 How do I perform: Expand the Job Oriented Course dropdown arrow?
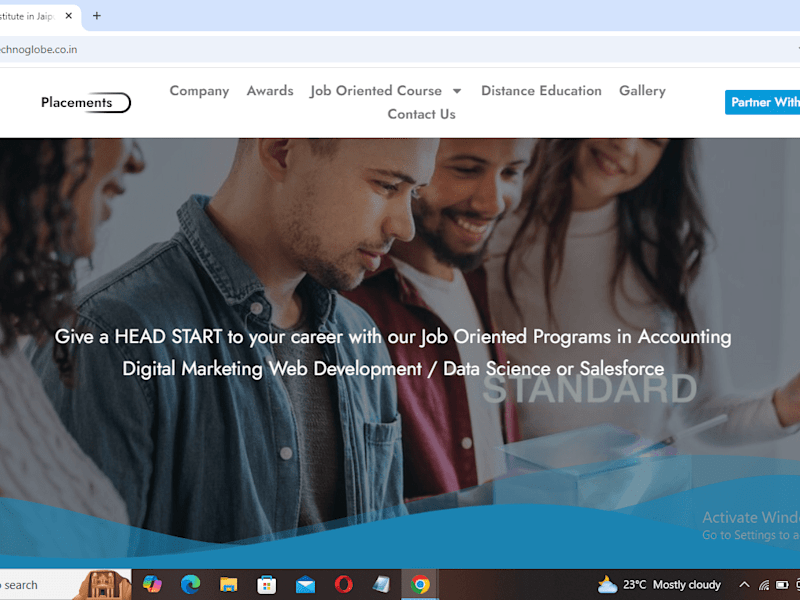[x=457, y=91]
